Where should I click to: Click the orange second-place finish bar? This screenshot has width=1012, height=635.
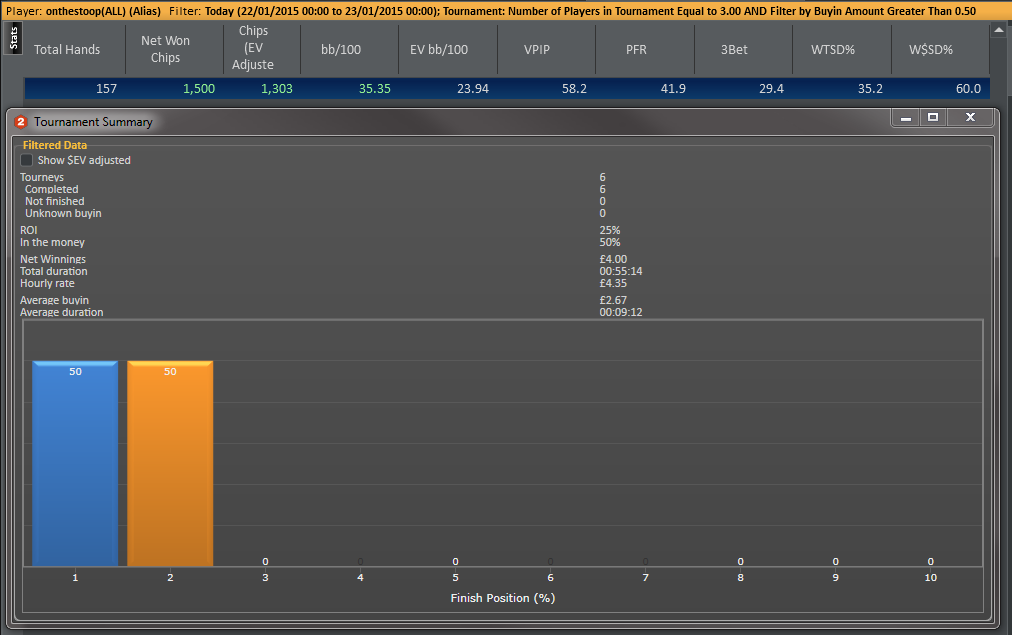pyautogui.click(x=170, y=463)
